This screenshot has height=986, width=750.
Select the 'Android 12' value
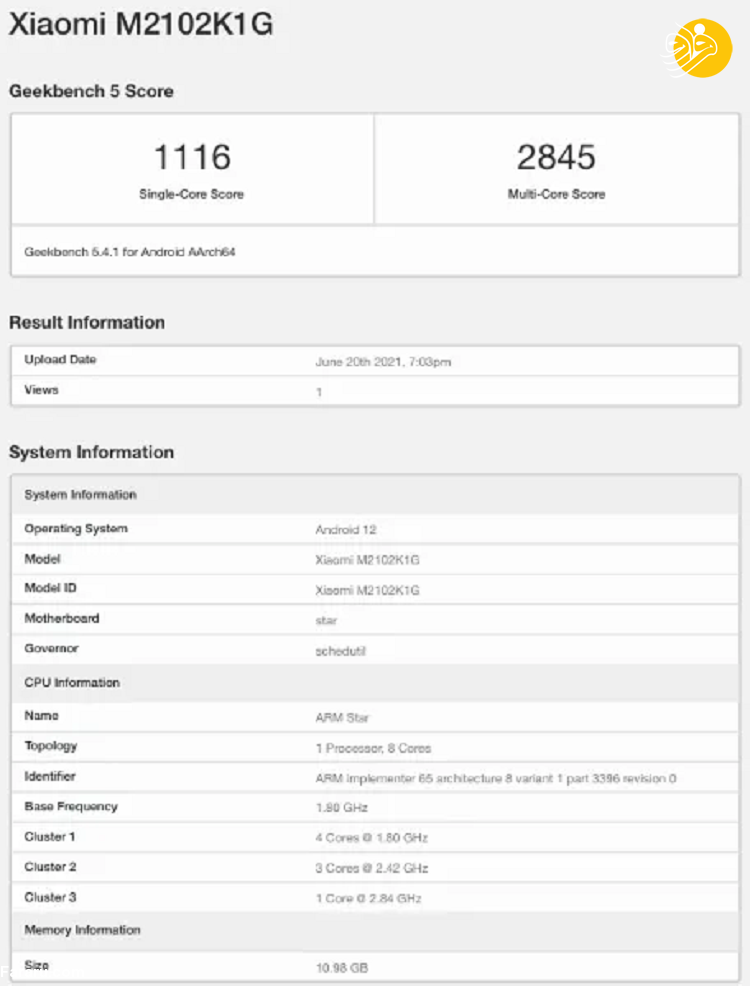346,530
